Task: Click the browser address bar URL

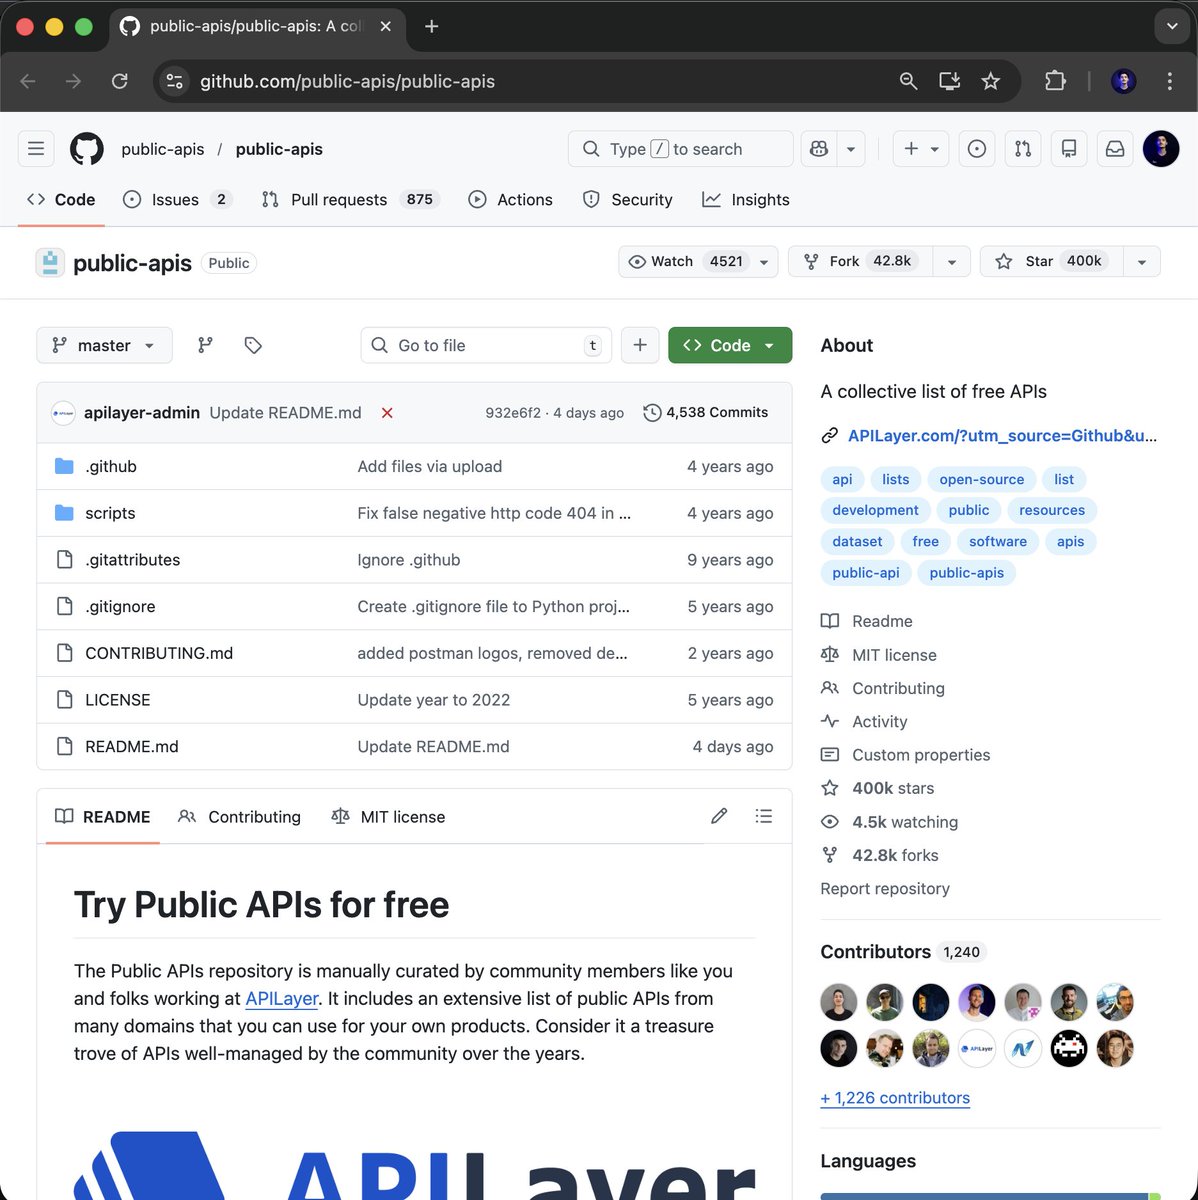Action: click(x=347, y=81)
